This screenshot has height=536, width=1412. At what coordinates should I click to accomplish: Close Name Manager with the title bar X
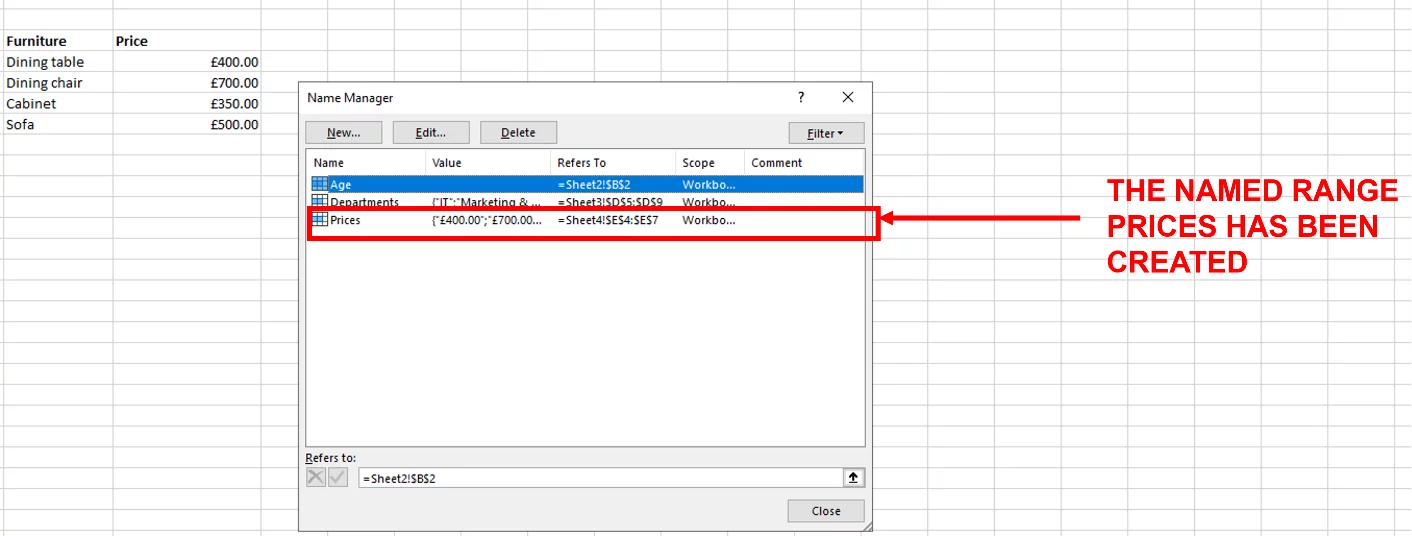848,97
